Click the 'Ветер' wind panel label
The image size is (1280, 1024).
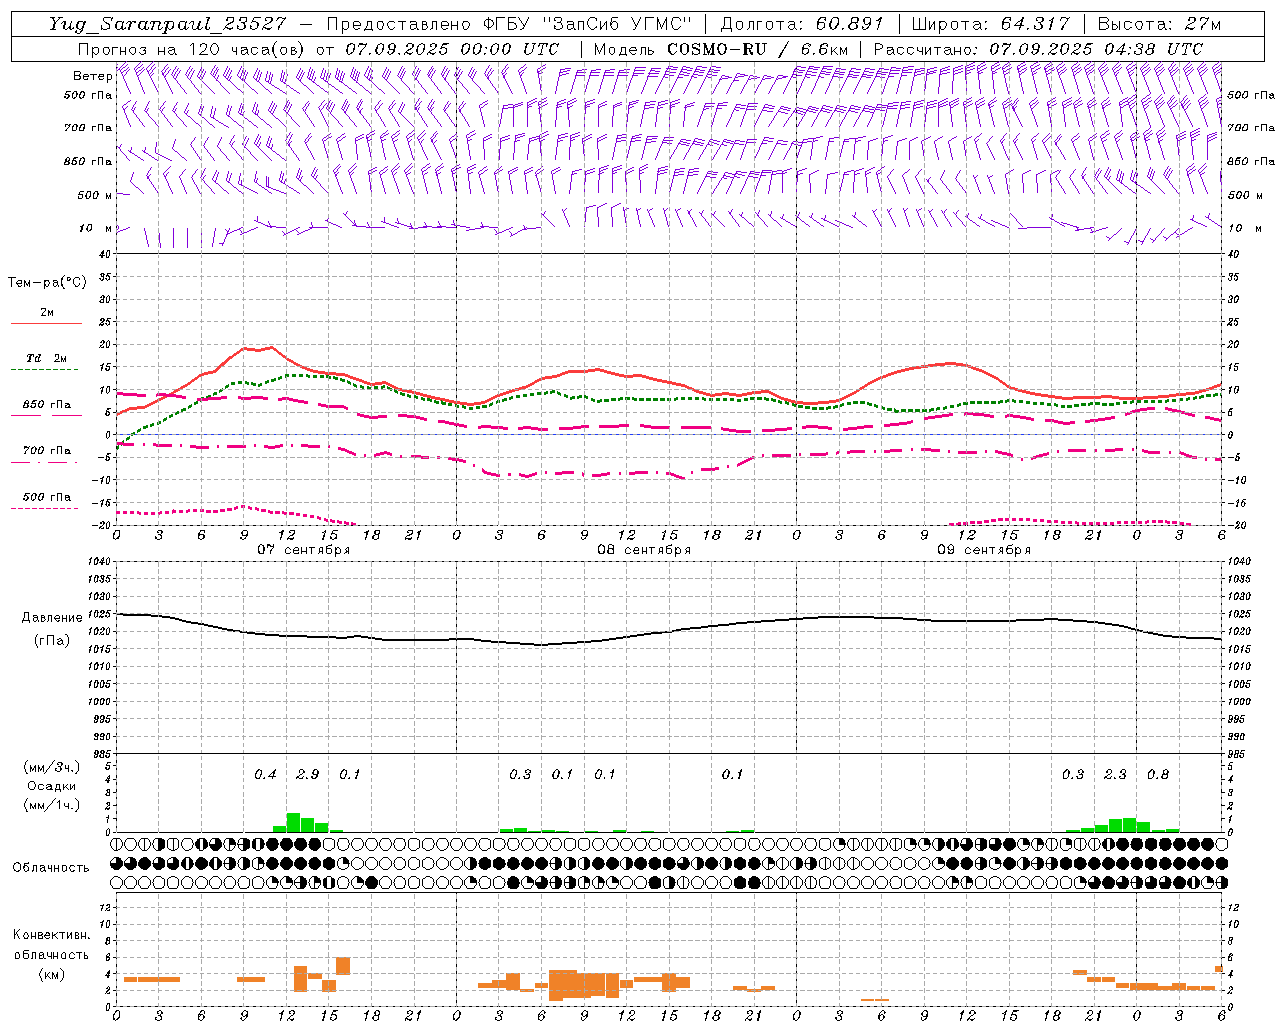coord(92,76)
